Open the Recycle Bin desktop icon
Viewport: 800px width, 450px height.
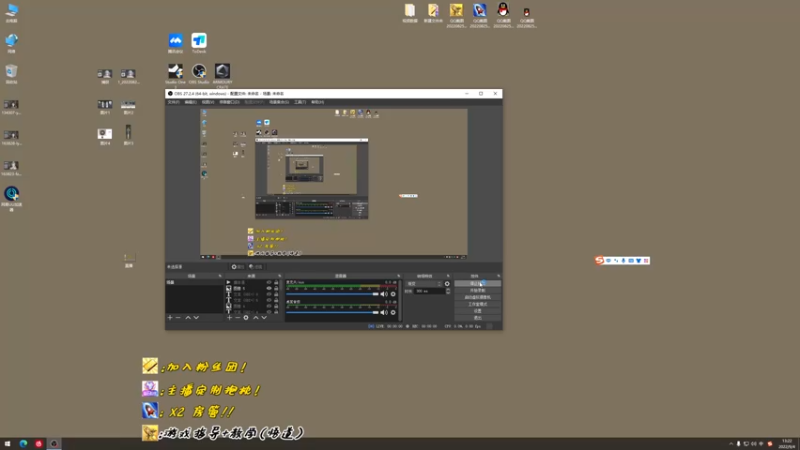11,74
